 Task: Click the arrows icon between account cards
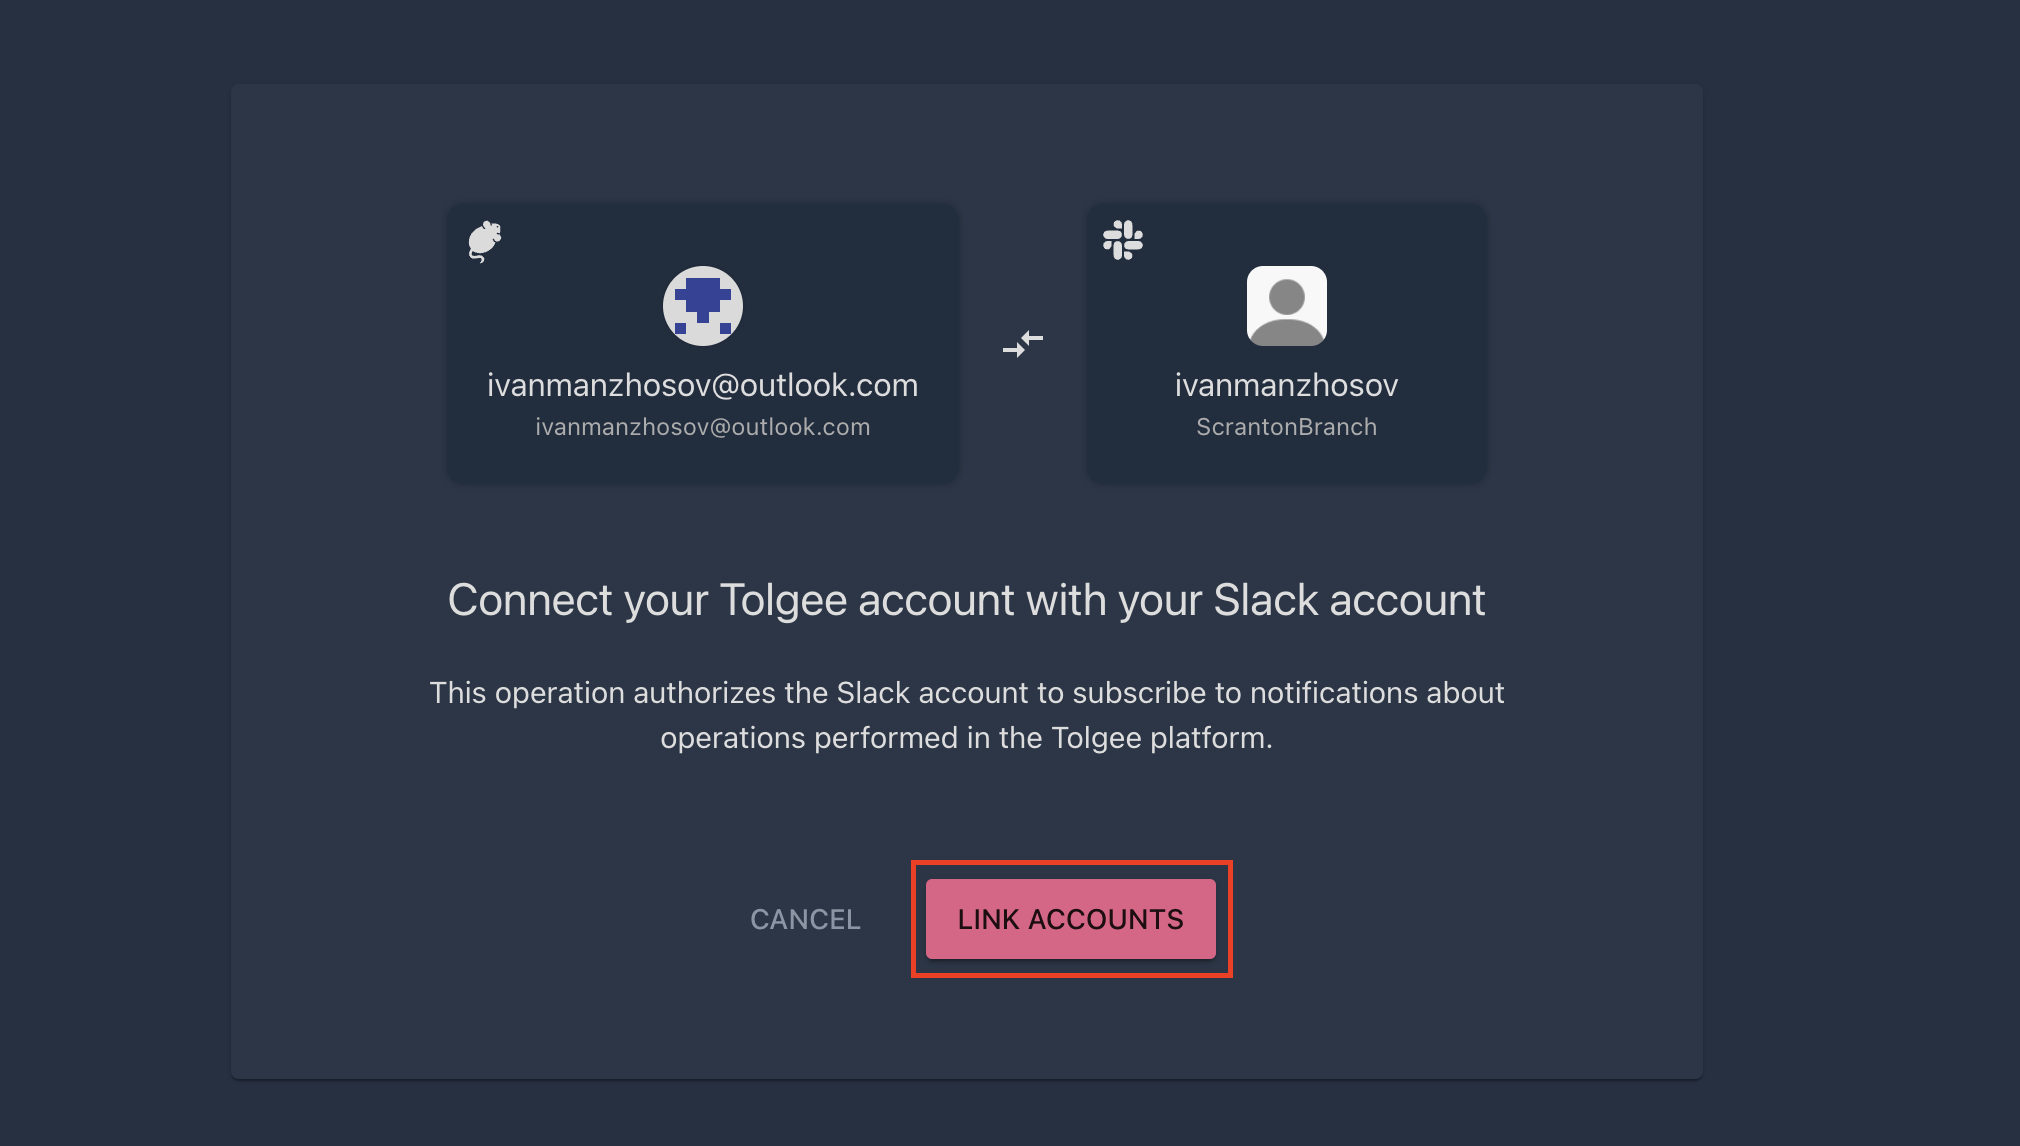[x=1023, y=344]
